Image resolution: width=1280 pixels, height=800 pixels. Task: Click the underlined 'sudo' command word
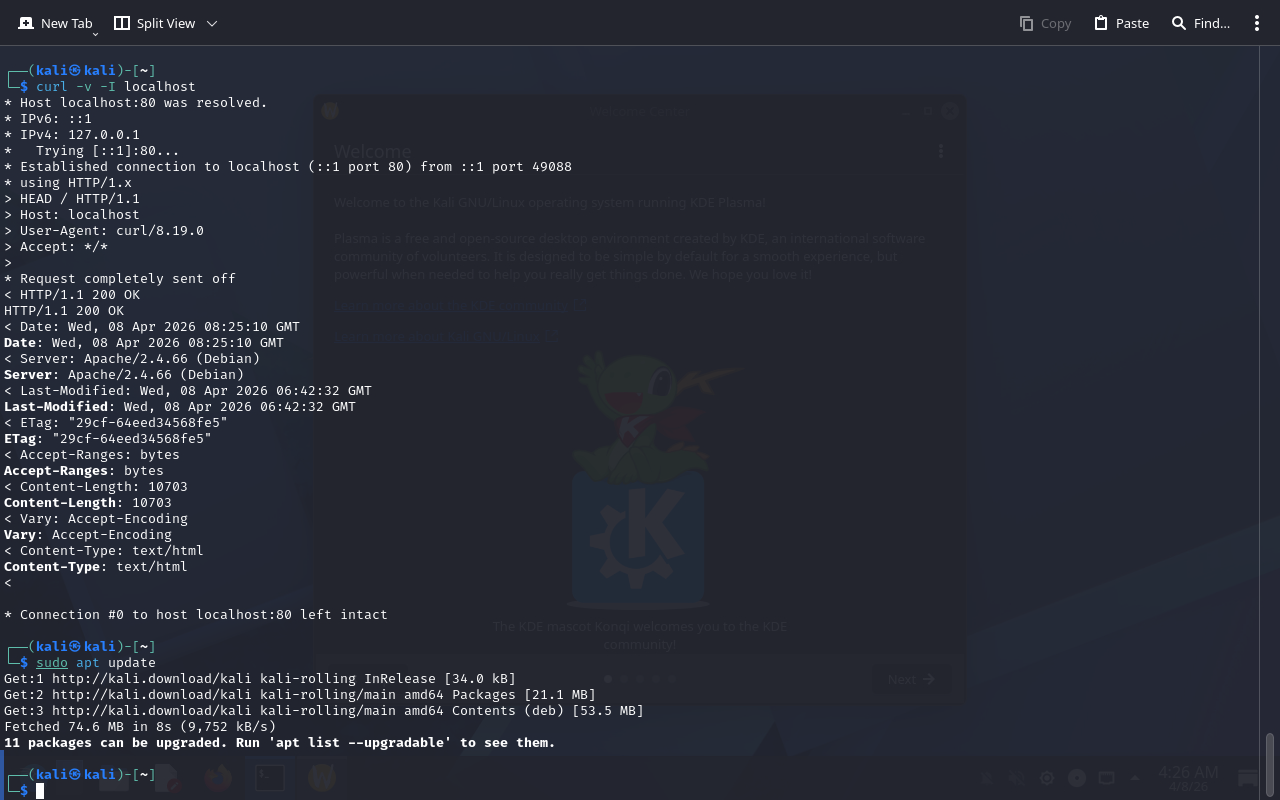(x=52, y=663)
